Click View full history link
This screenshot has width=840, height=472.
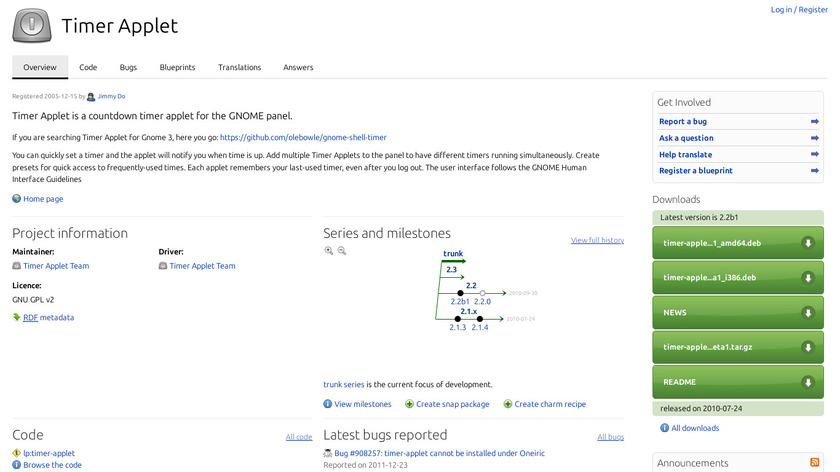[x=597, y=241]
